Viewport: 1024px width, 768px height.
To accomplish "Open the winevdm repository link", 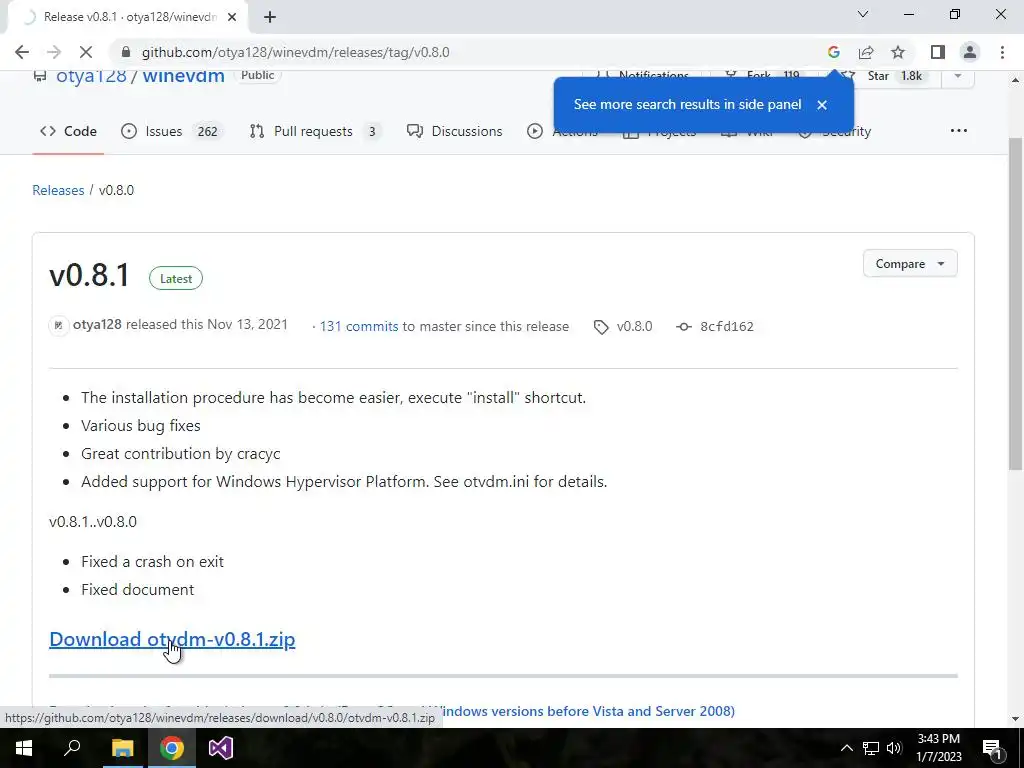I will coord(184,76).
